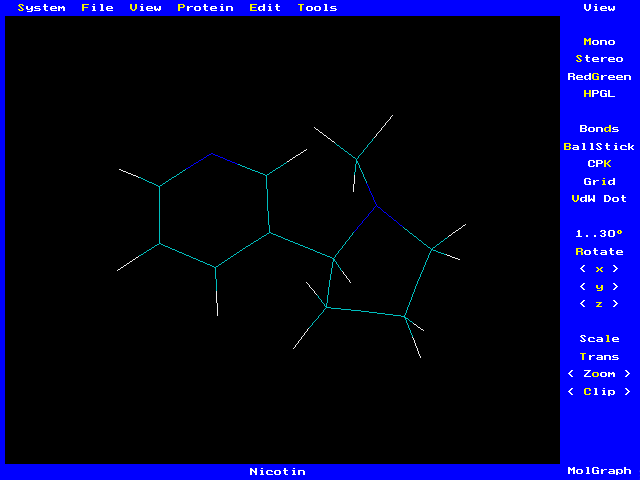This screenshot has height=480, width=640.
Task: Click left arrow to decrease Clip
Action: click(x=571, y=392)
